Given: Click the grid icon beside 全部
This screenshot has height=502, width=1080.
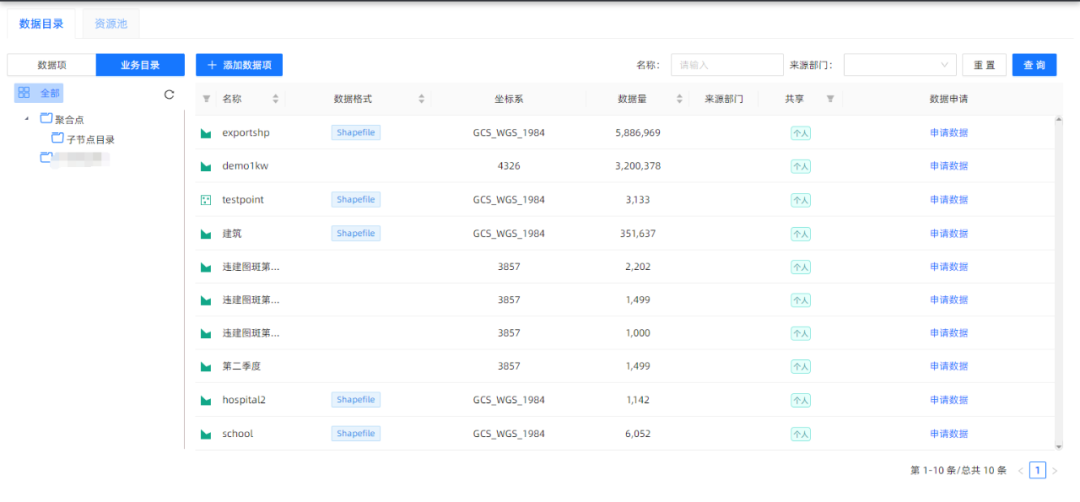Looking at the screenshot, I should click(x=24, y=92).
